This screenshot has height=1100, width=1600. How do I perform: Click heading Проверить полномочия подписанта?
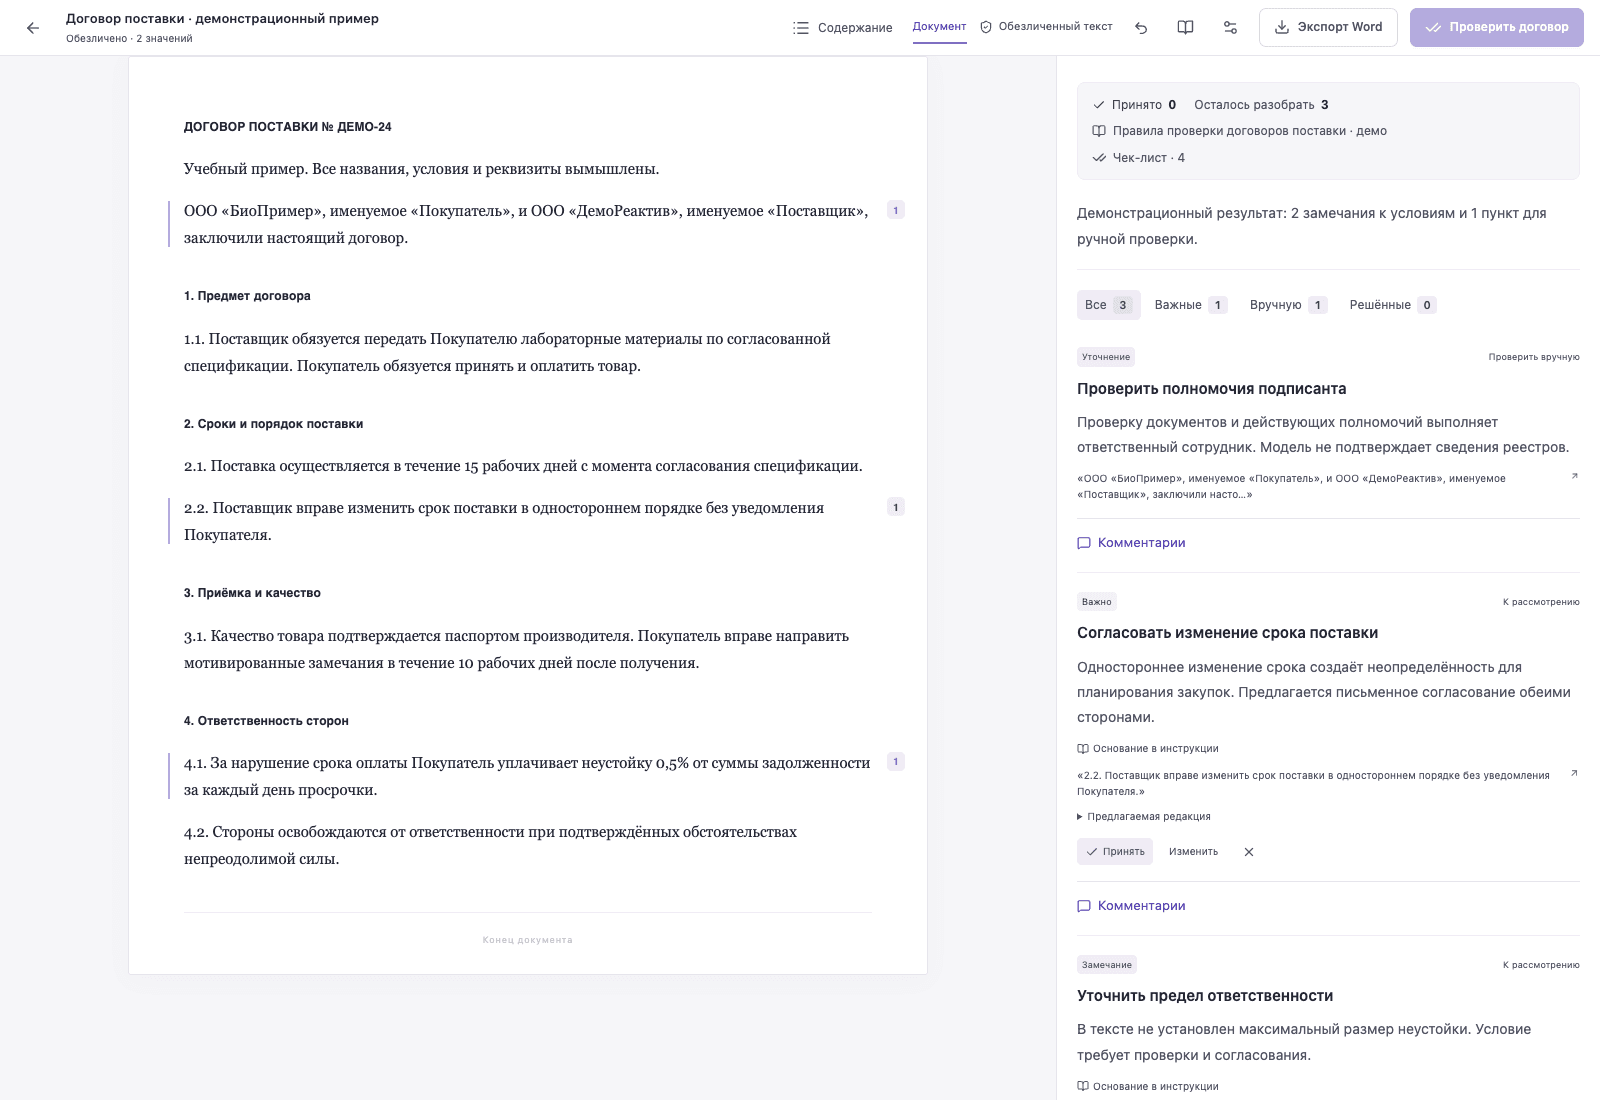pyautogui.click(x=1212, y=389)
